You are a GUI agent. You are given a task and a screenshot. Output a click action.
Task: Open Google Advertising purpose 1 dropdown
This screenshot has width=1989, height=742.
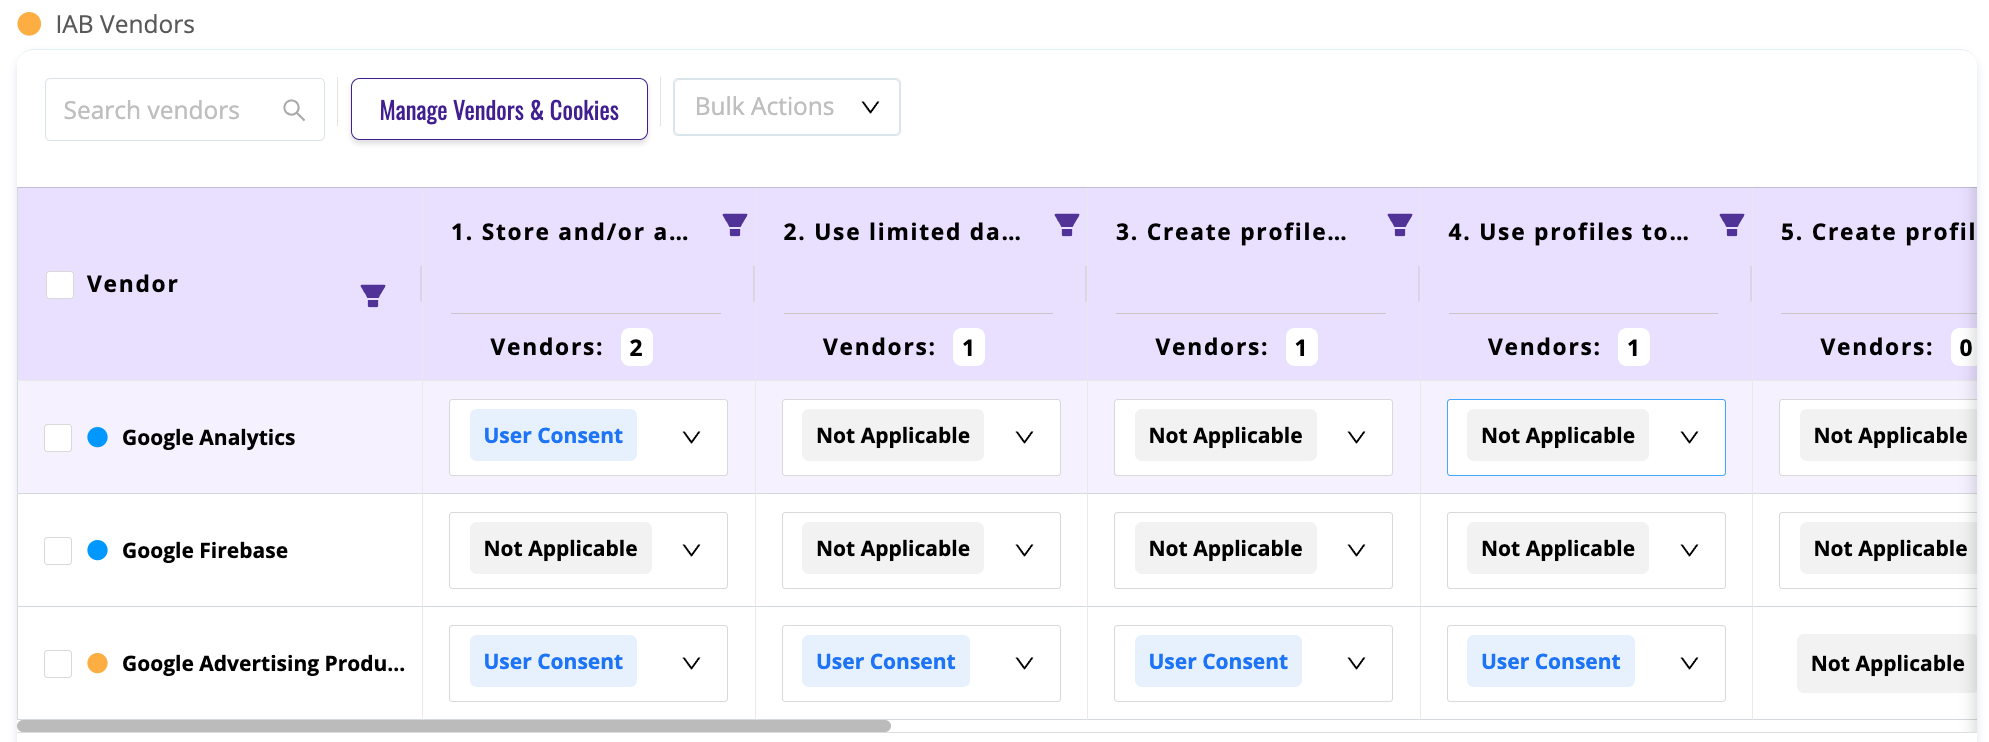click(x=588, y=663)
